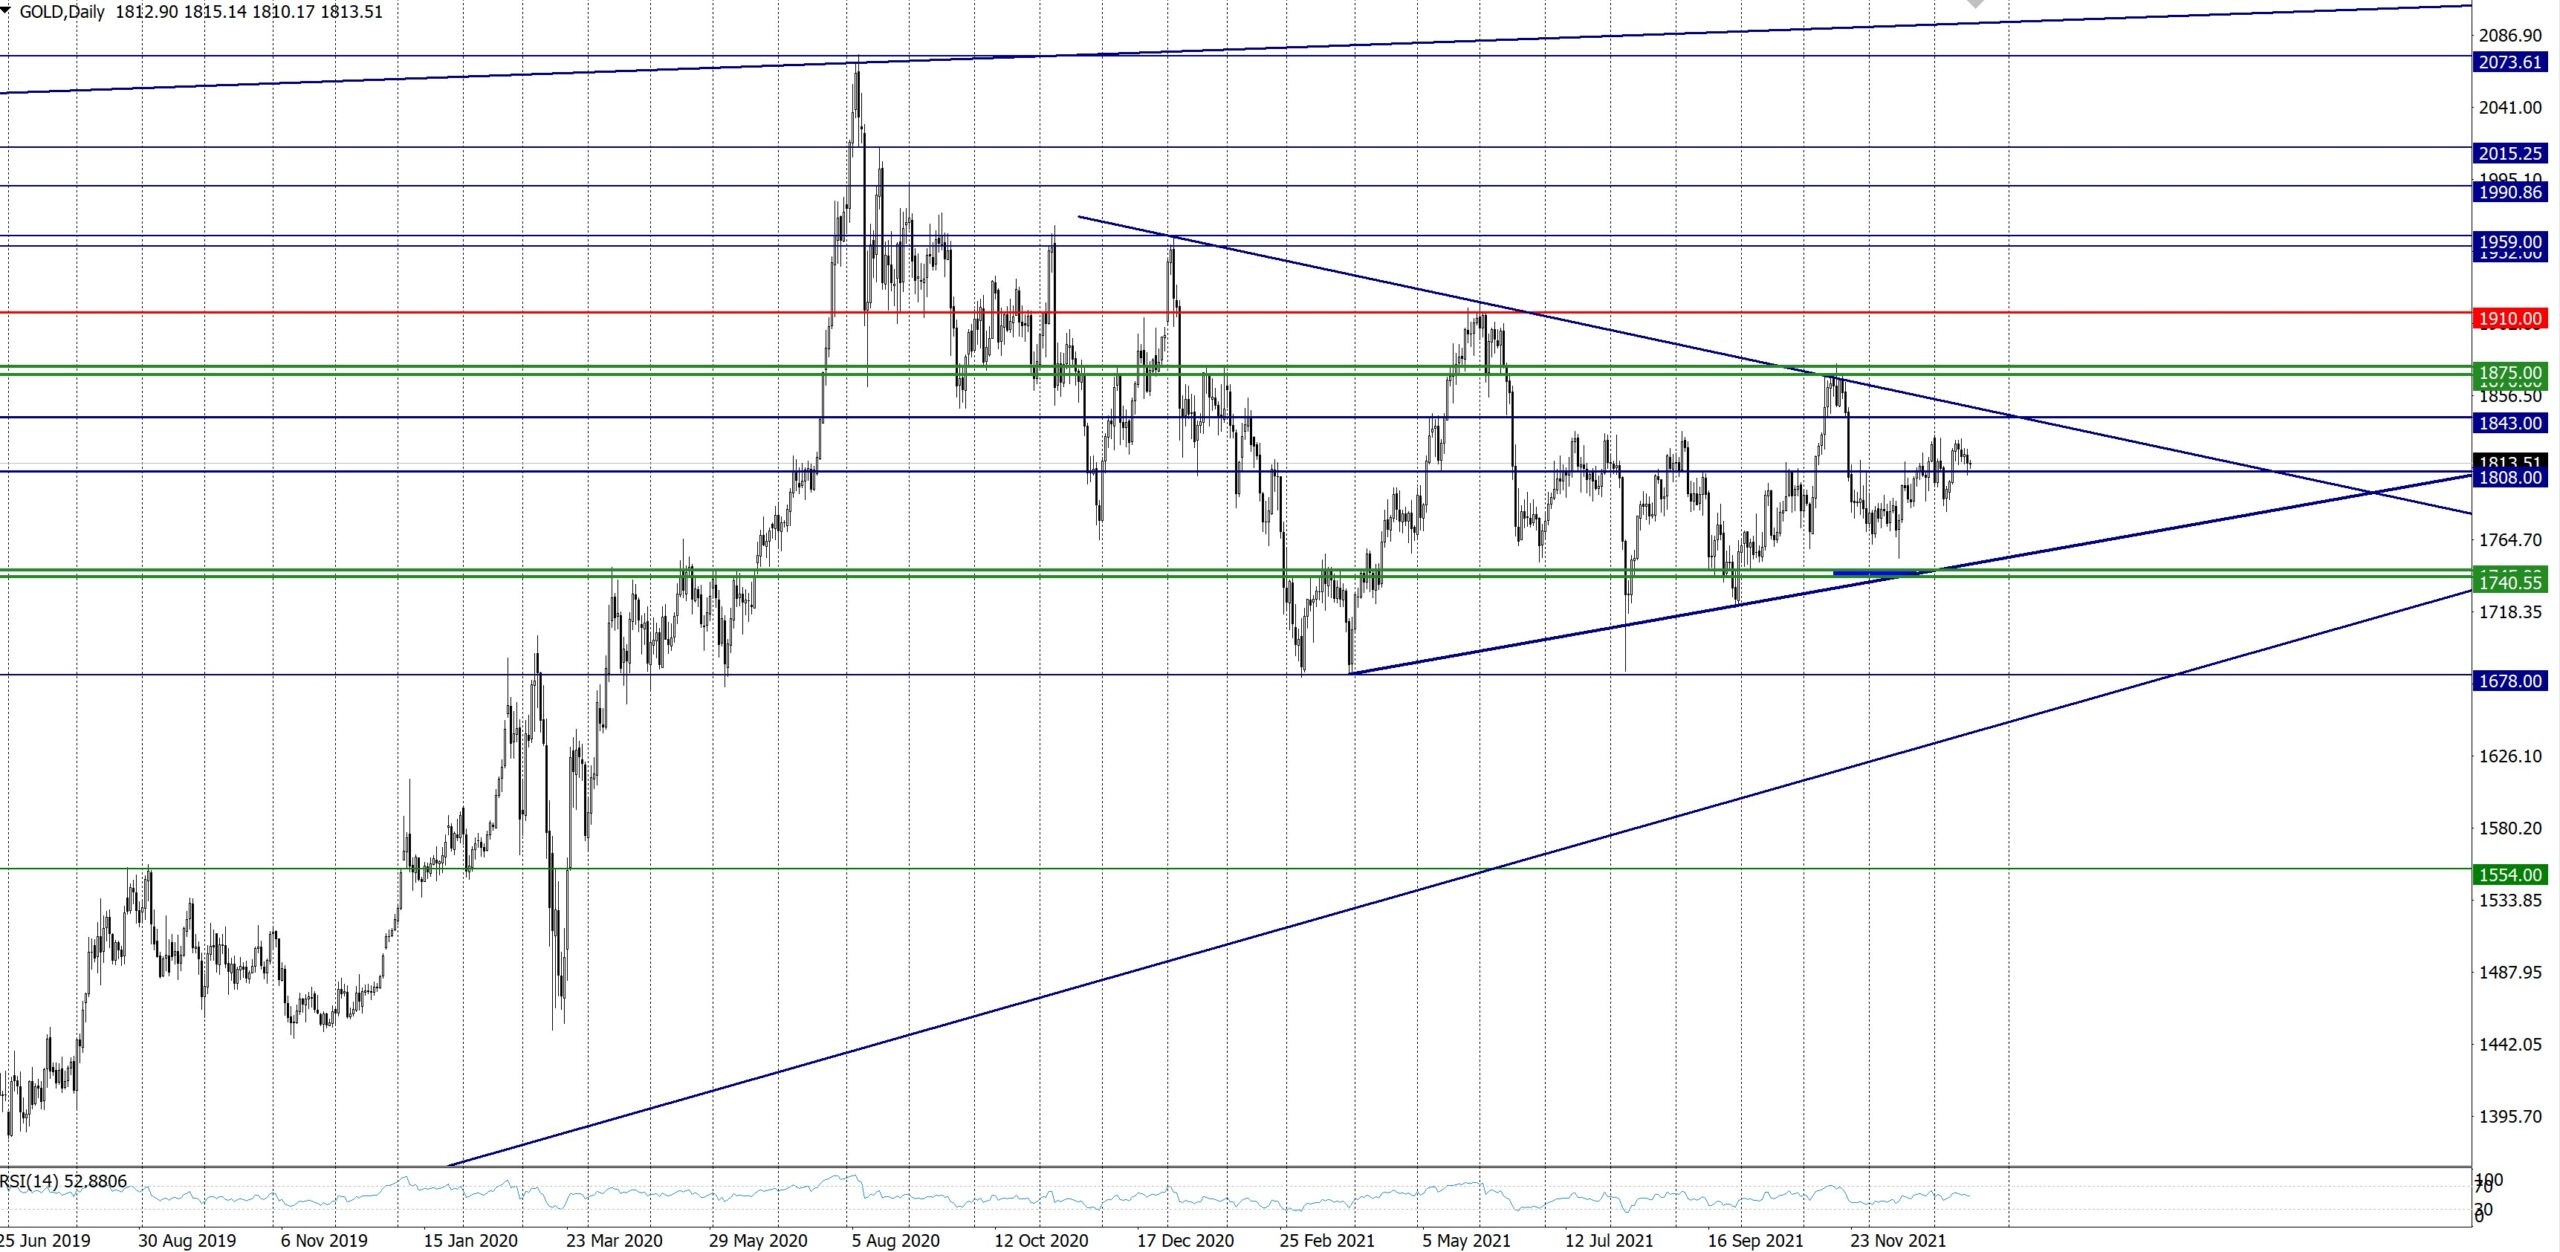The image size is (2560, 1252).
Task: Click the current price 1813.51 black label
Action: coord(2509,461)
